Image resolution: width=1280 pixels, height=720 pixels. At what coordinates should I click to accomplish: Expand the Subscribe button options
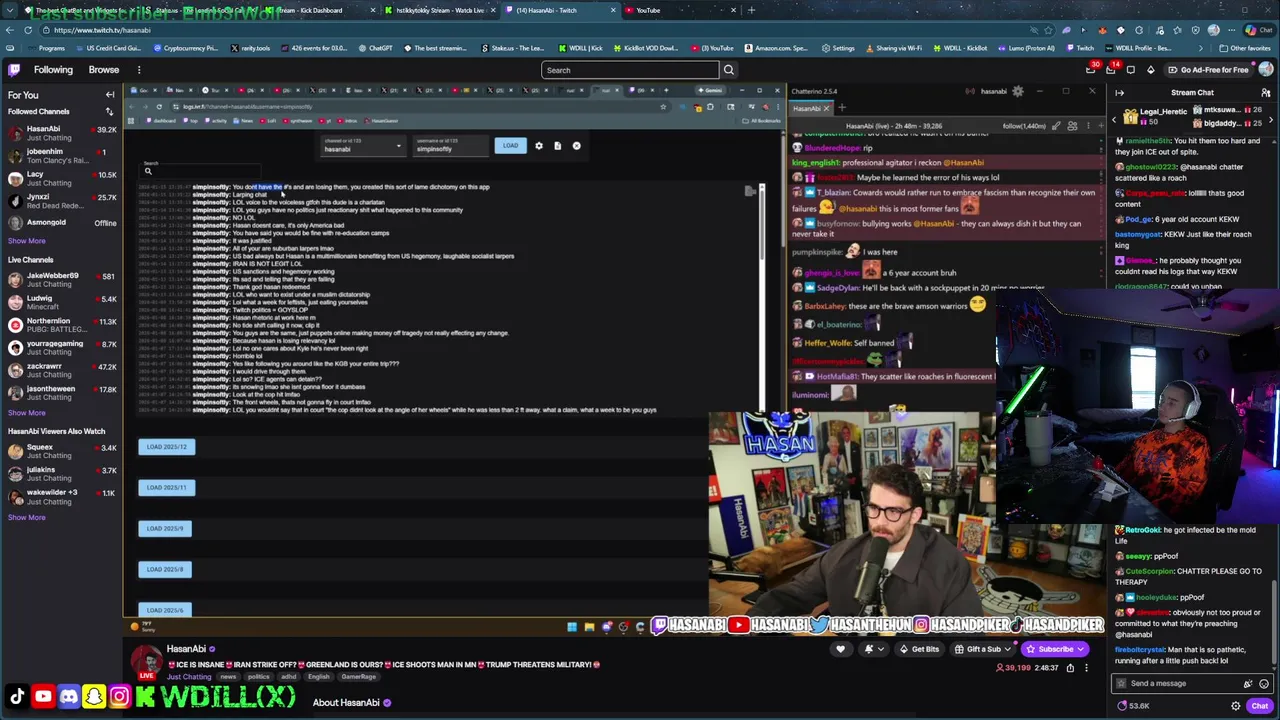(x=1082, y=649)
